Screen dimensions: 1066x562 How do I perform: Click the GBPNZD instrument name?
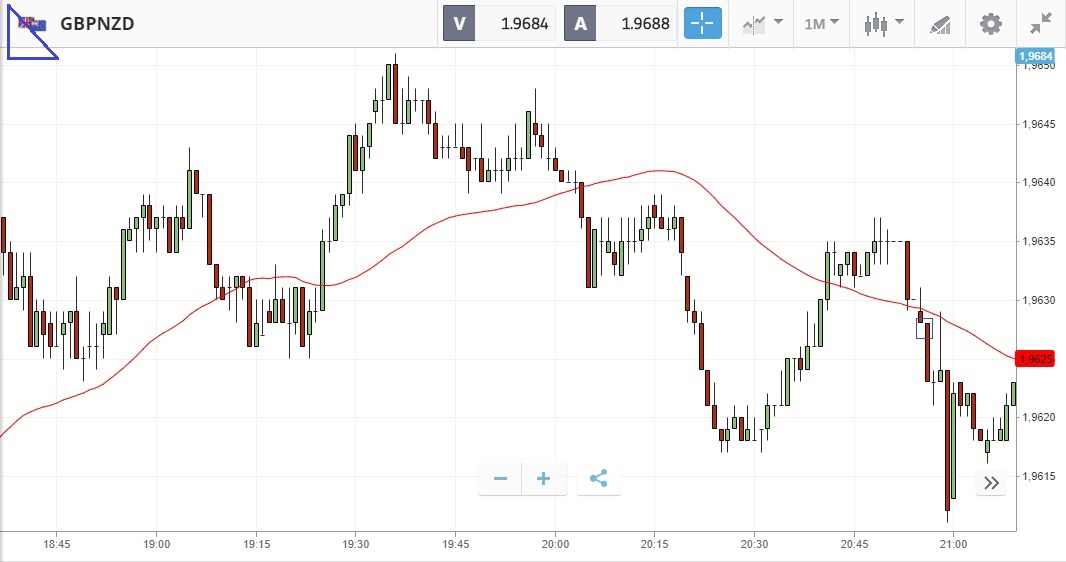click(97, 24)
